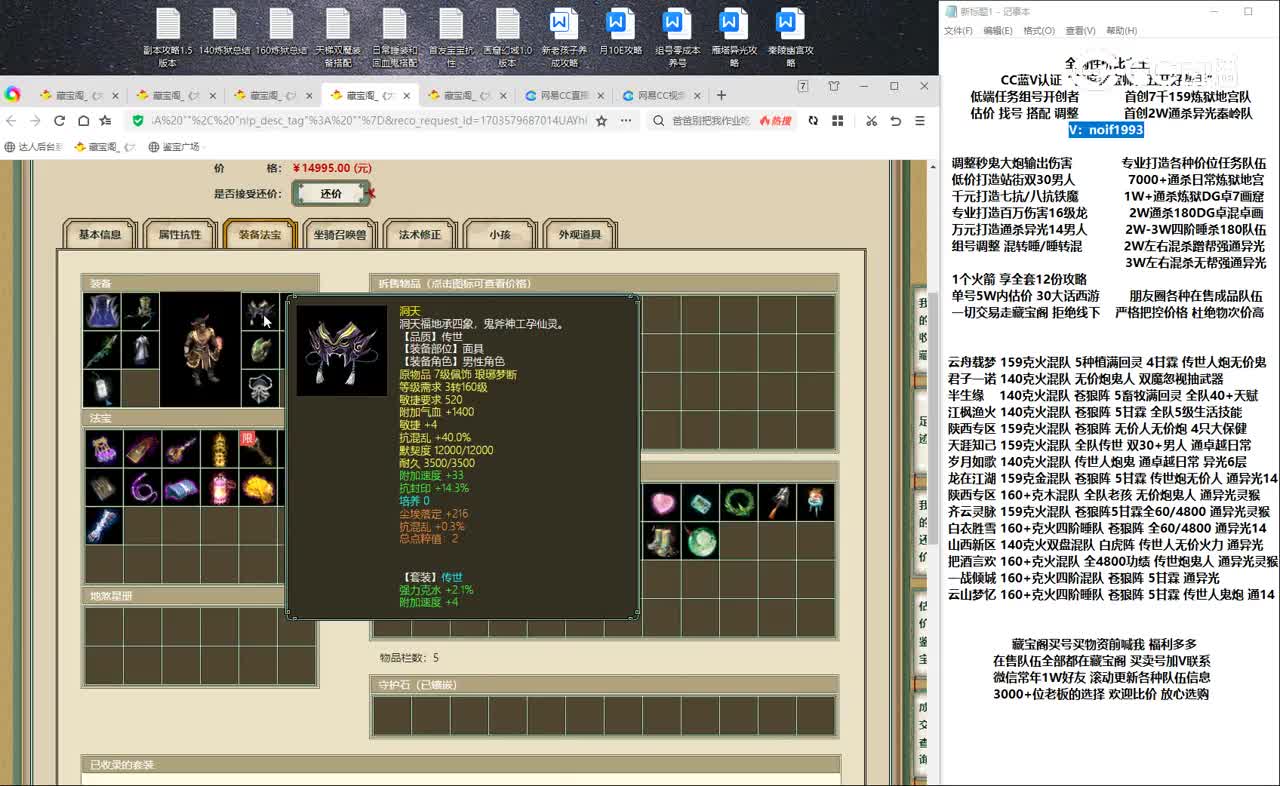Switch to the 装备法宝 tab

(260, 234)
